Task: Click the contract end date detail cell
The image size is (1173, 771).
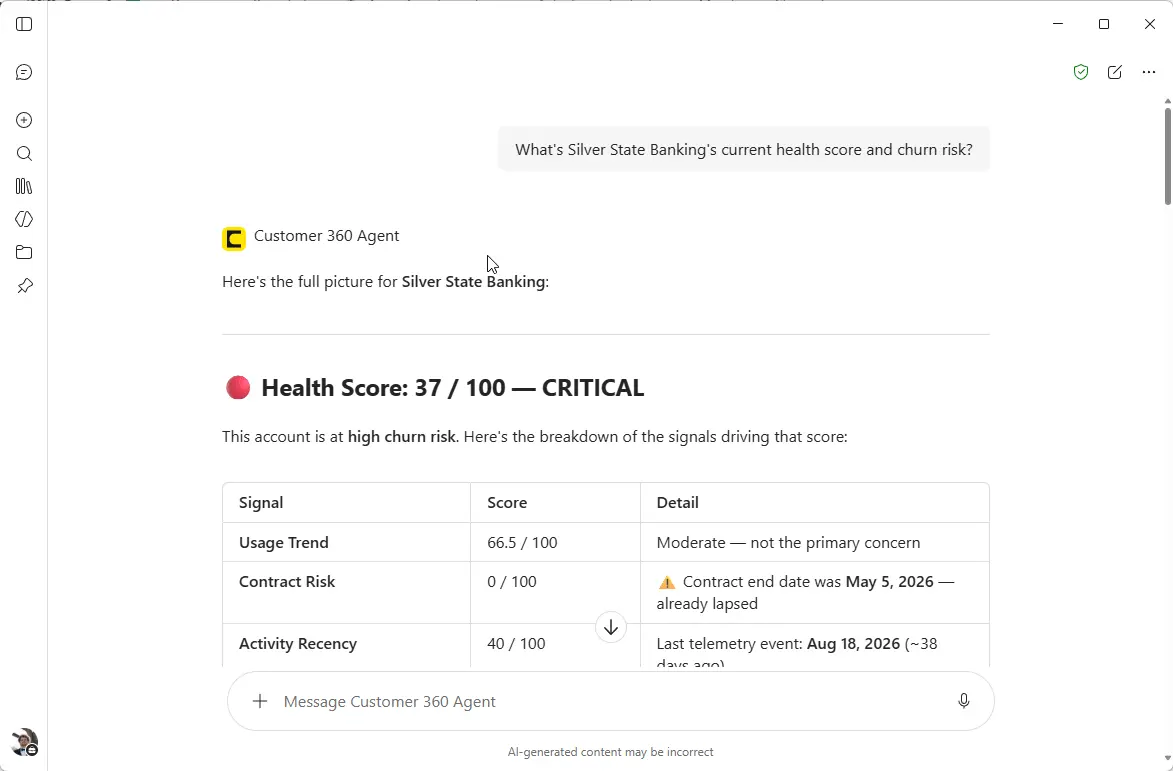Action: pos(815,592)
